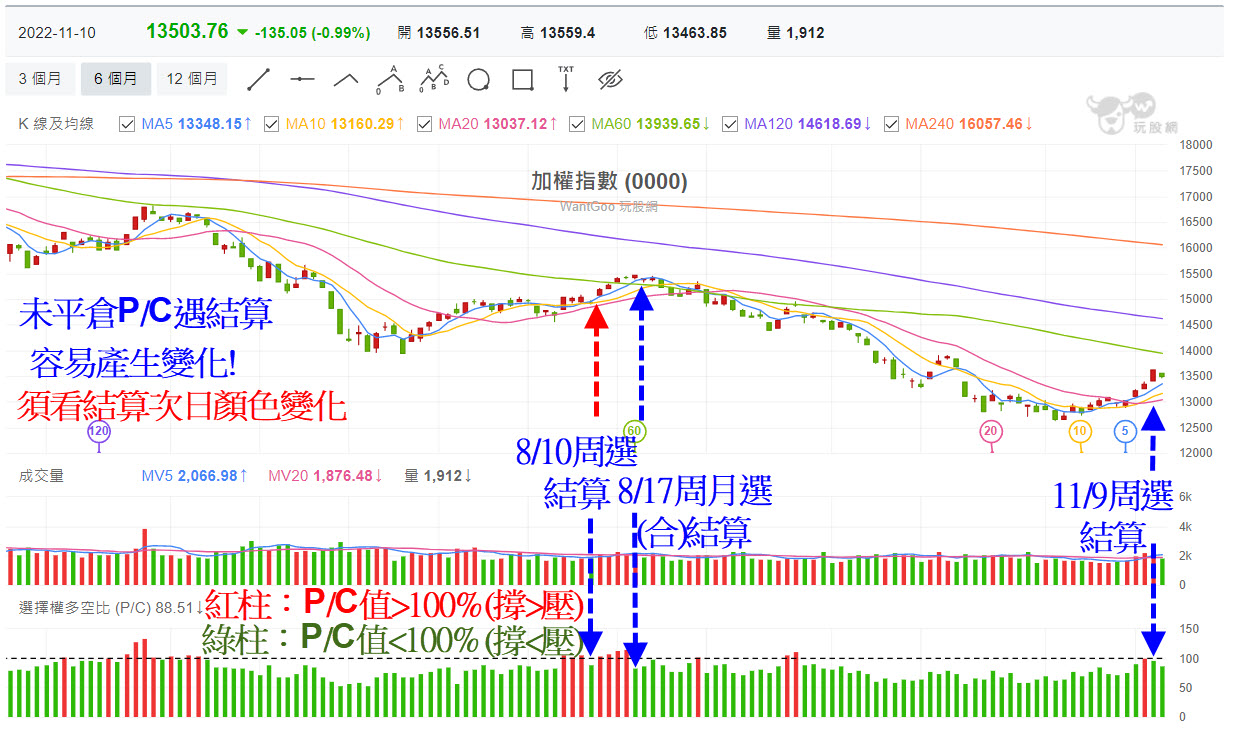Select the trend line drawing tool
This screenshot has height=729, width=1235.
260,79
